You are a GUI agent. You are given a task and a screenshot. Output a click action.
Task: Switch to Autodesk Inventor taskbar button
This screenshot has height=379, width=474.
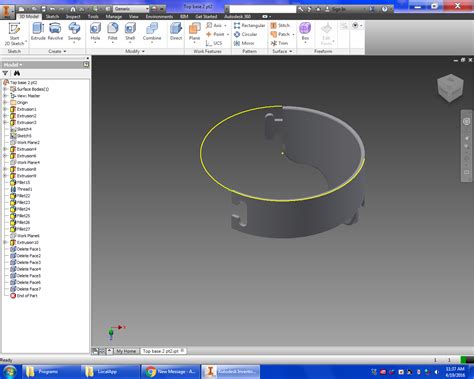coord(231,371)
